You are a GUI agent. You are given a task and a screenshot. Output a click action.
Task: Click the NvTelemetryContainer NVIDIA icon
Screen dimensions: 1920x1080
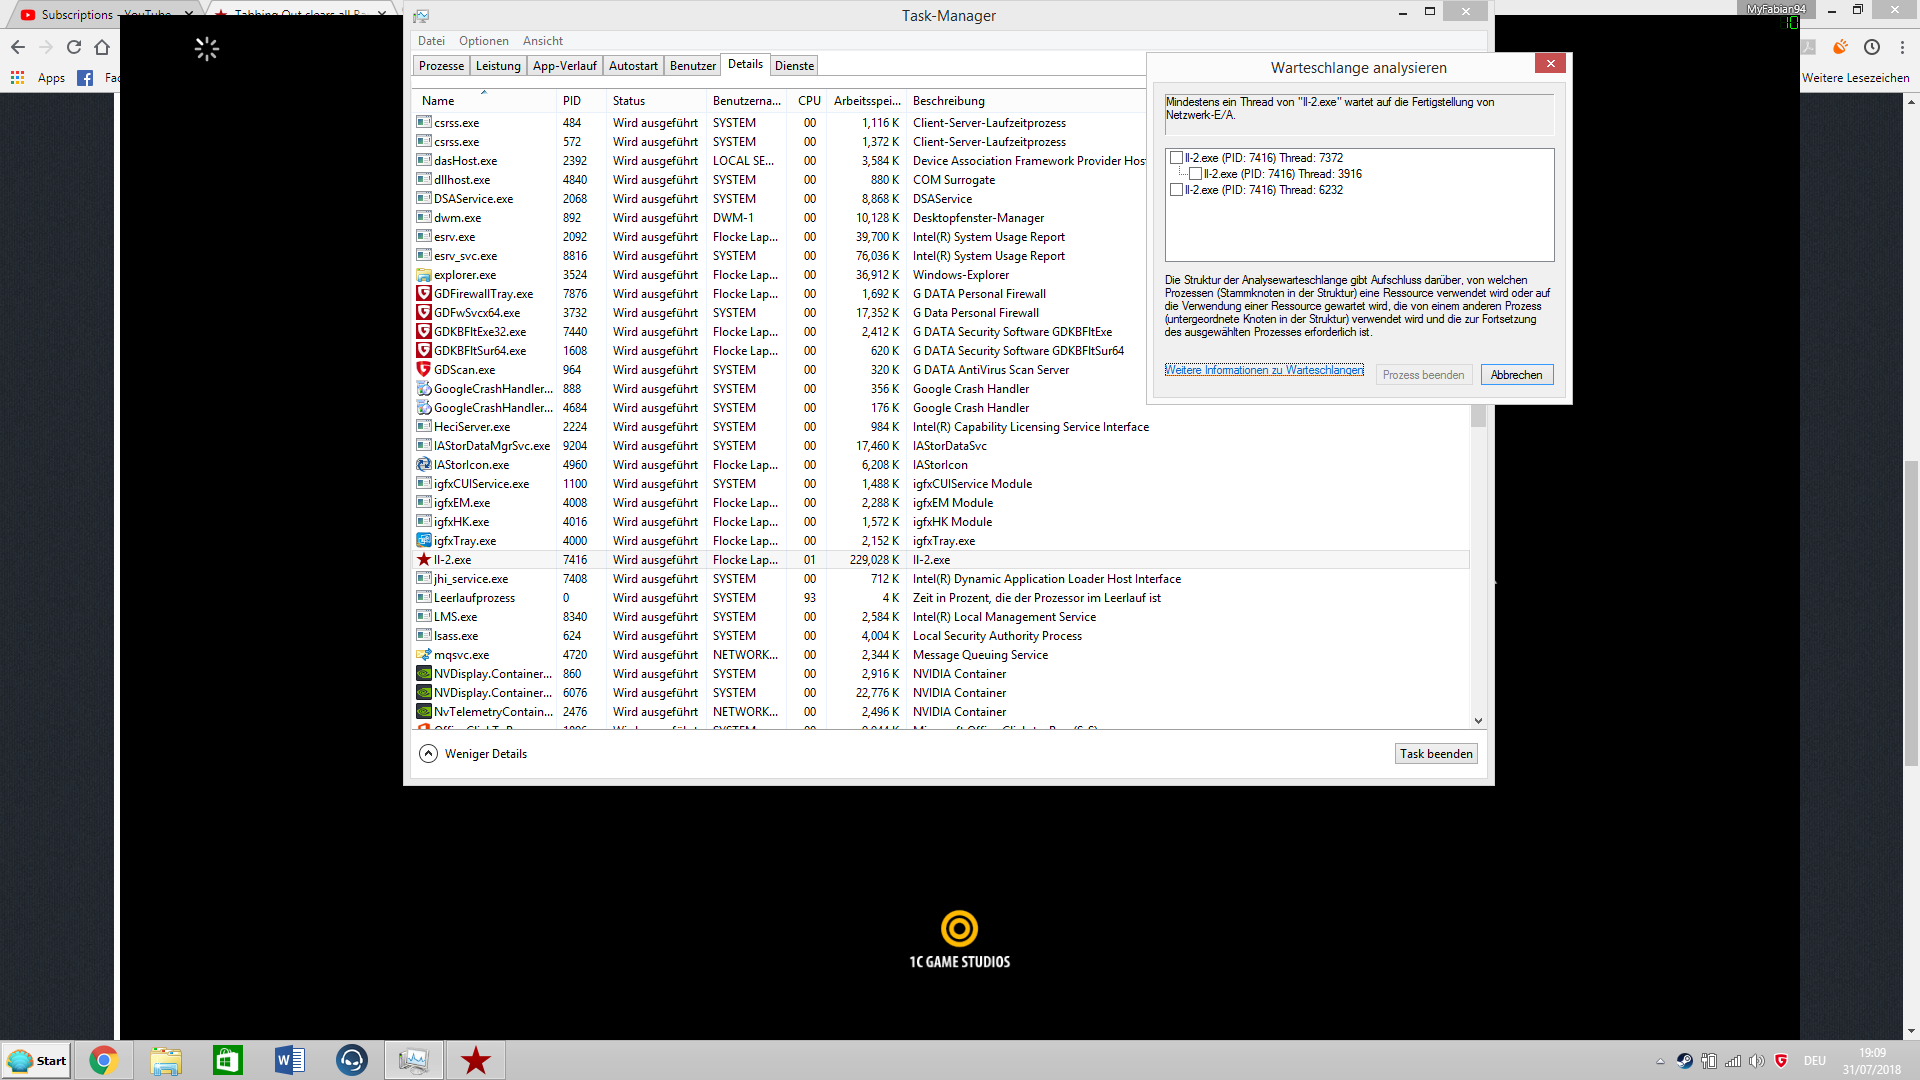tap(424, 712)
